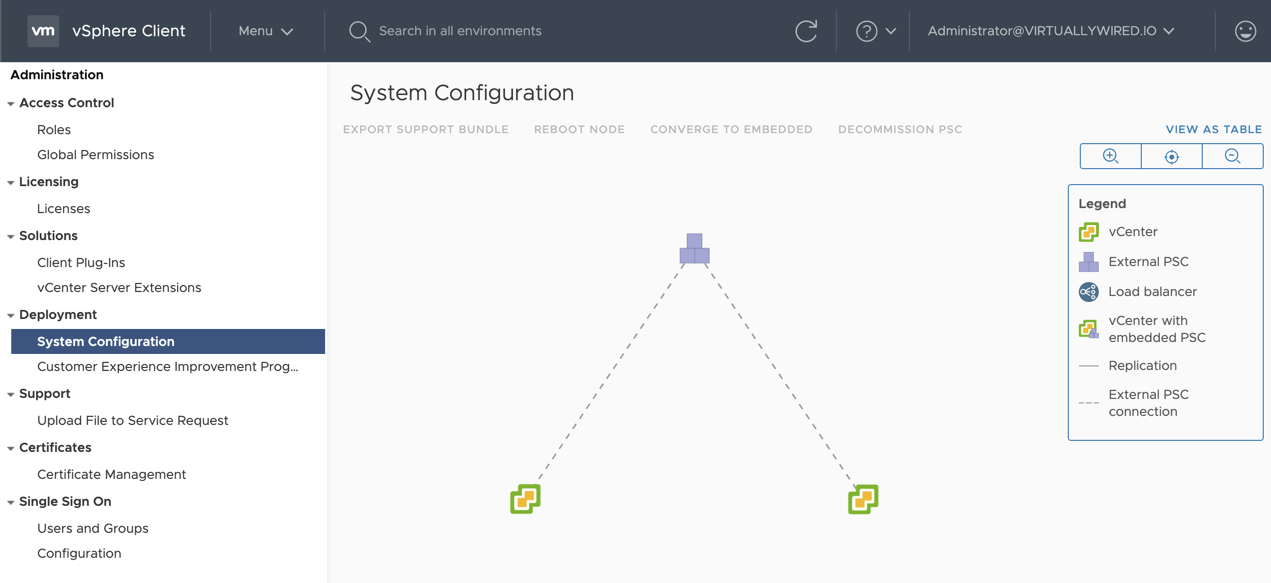Select the right vCenter node in the diagram

click(863, 498)
